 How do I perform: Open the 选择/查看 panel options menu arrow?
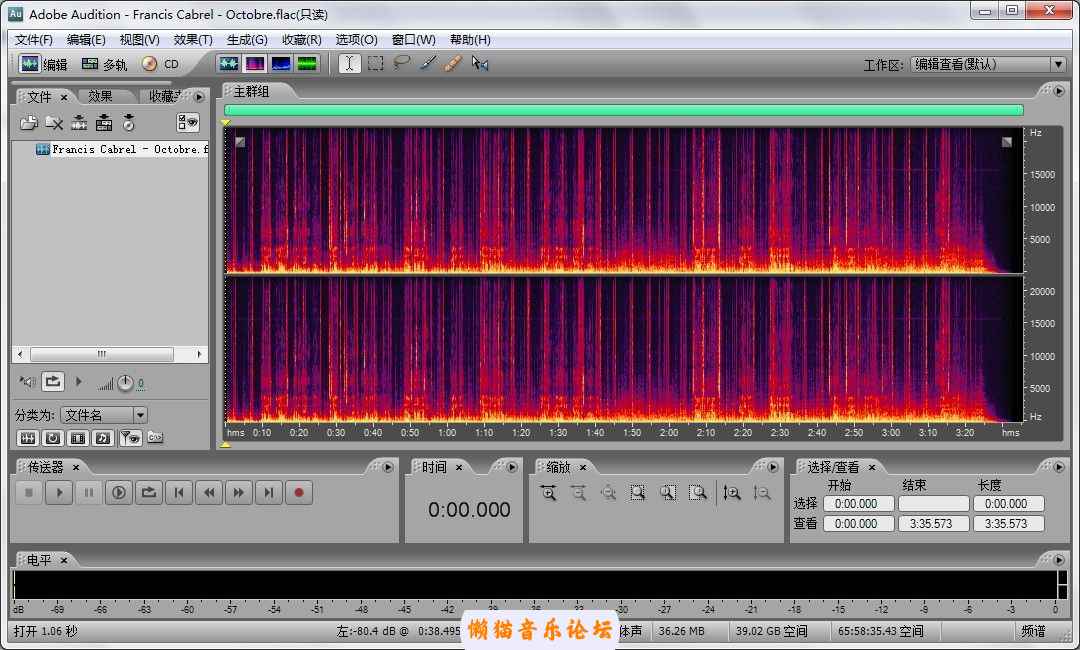point(1059,468)
